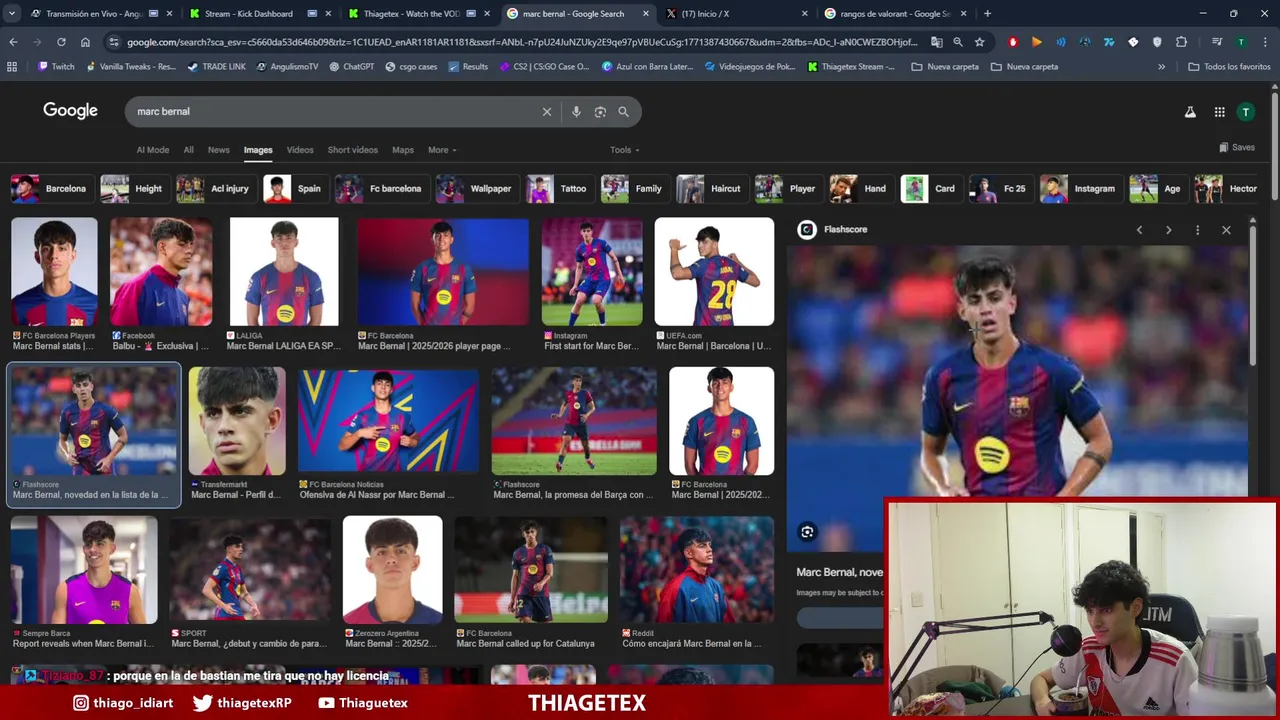The width and height of the screenshot is (1280, 720).
Task: Switch to the Videos tab
Action: (300, 150)
